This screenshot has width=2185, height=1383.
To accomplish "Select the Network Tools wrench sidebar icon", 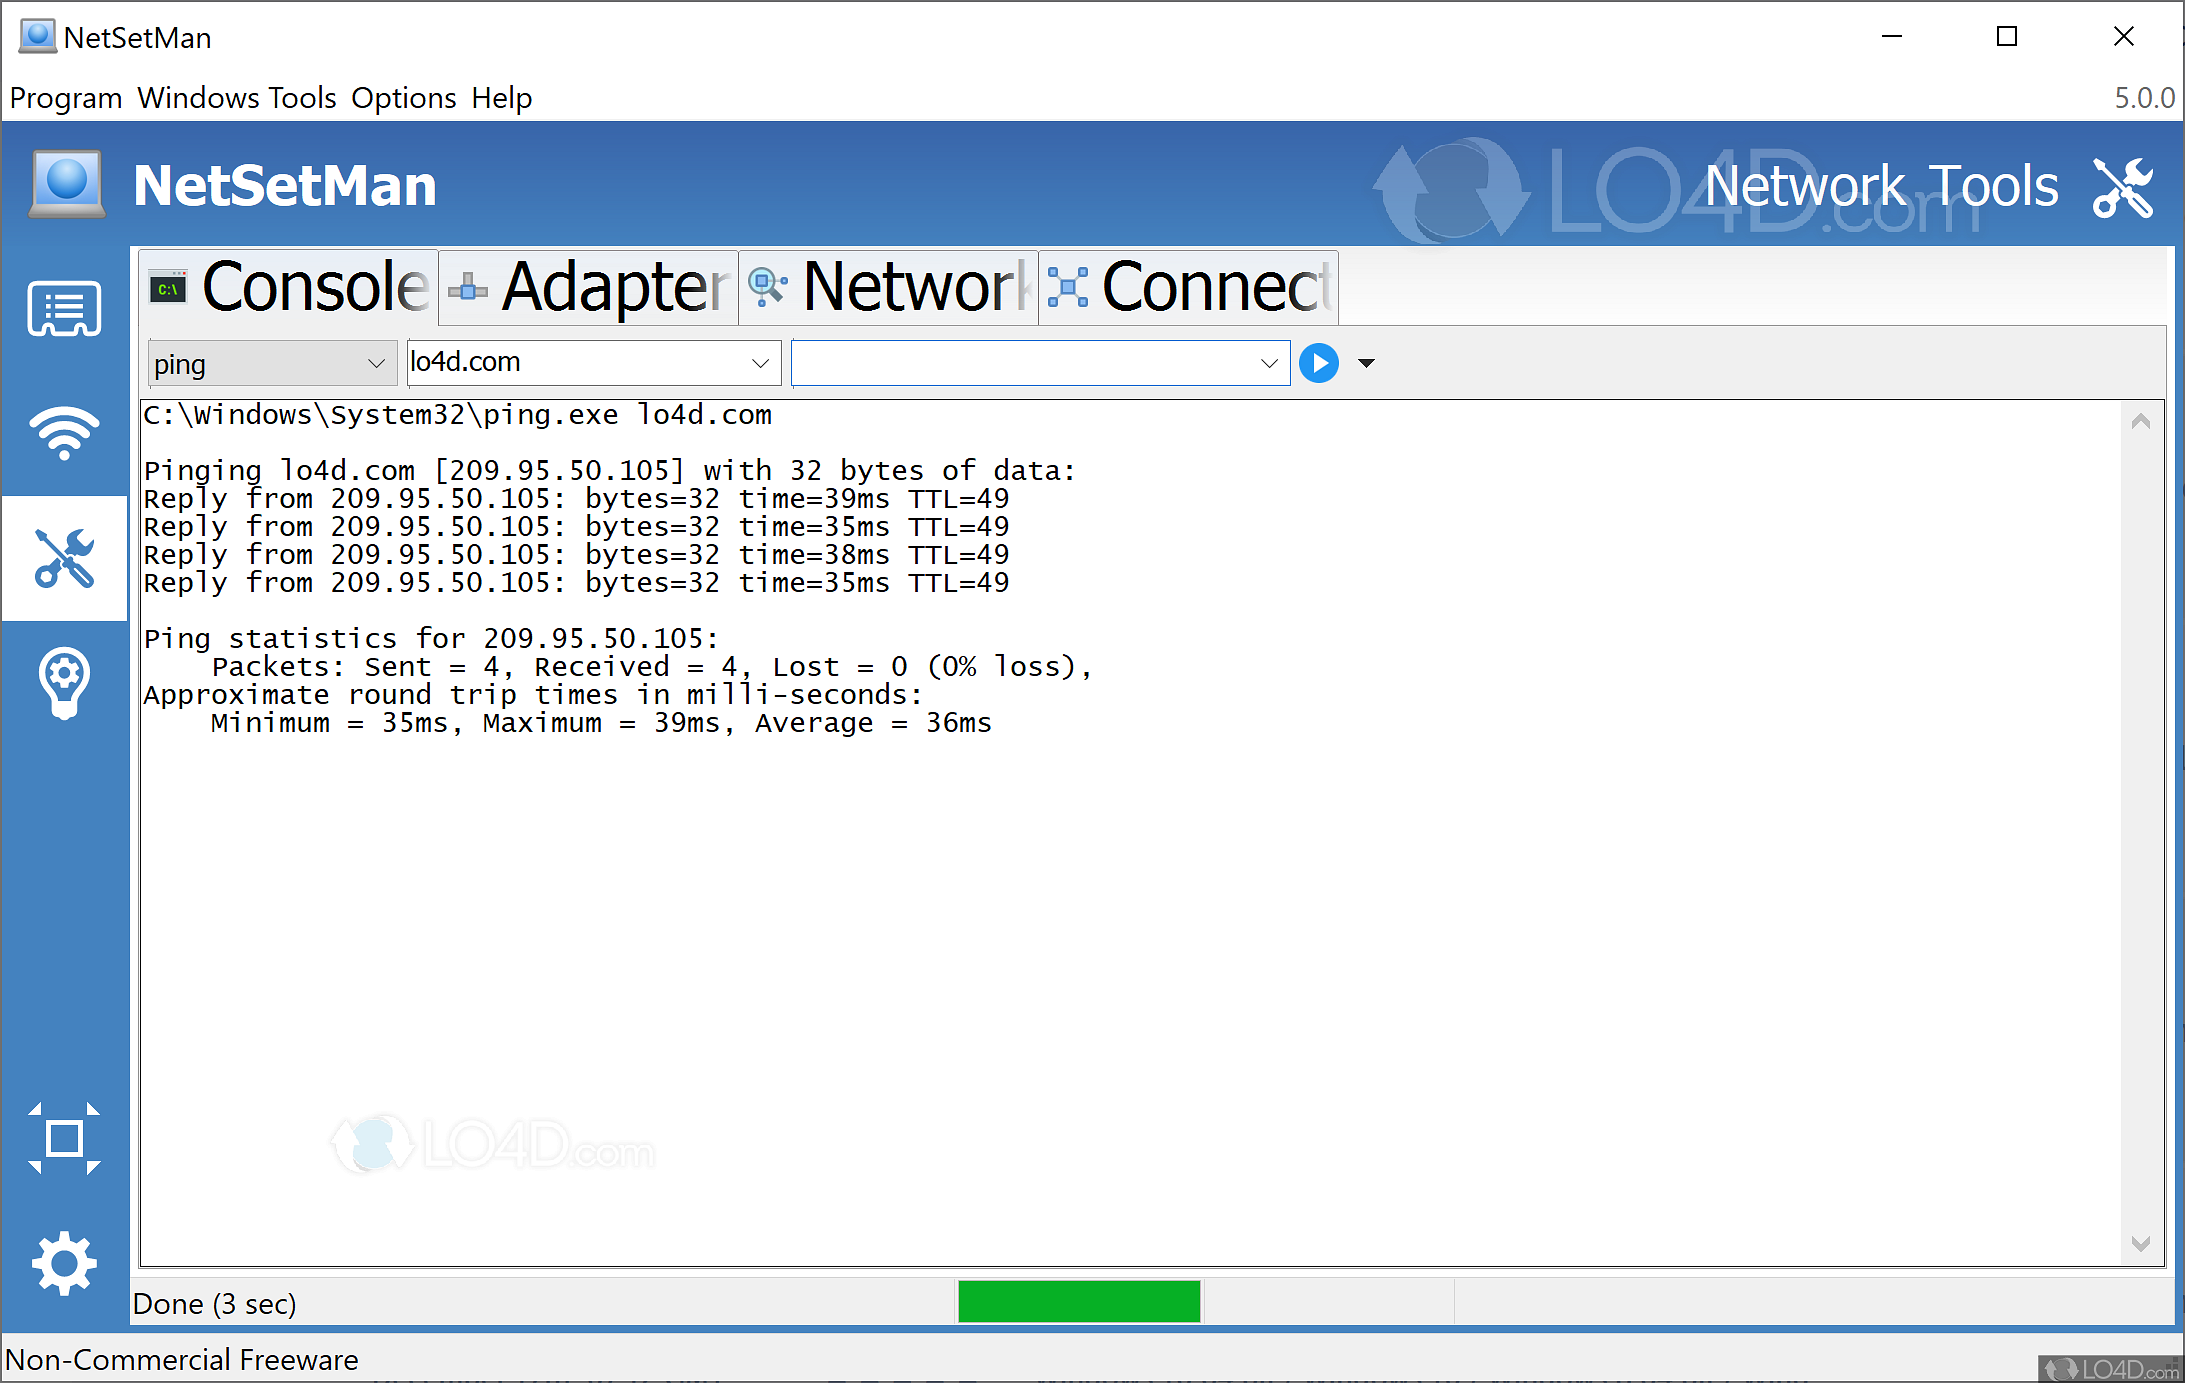I will (64, 558).
